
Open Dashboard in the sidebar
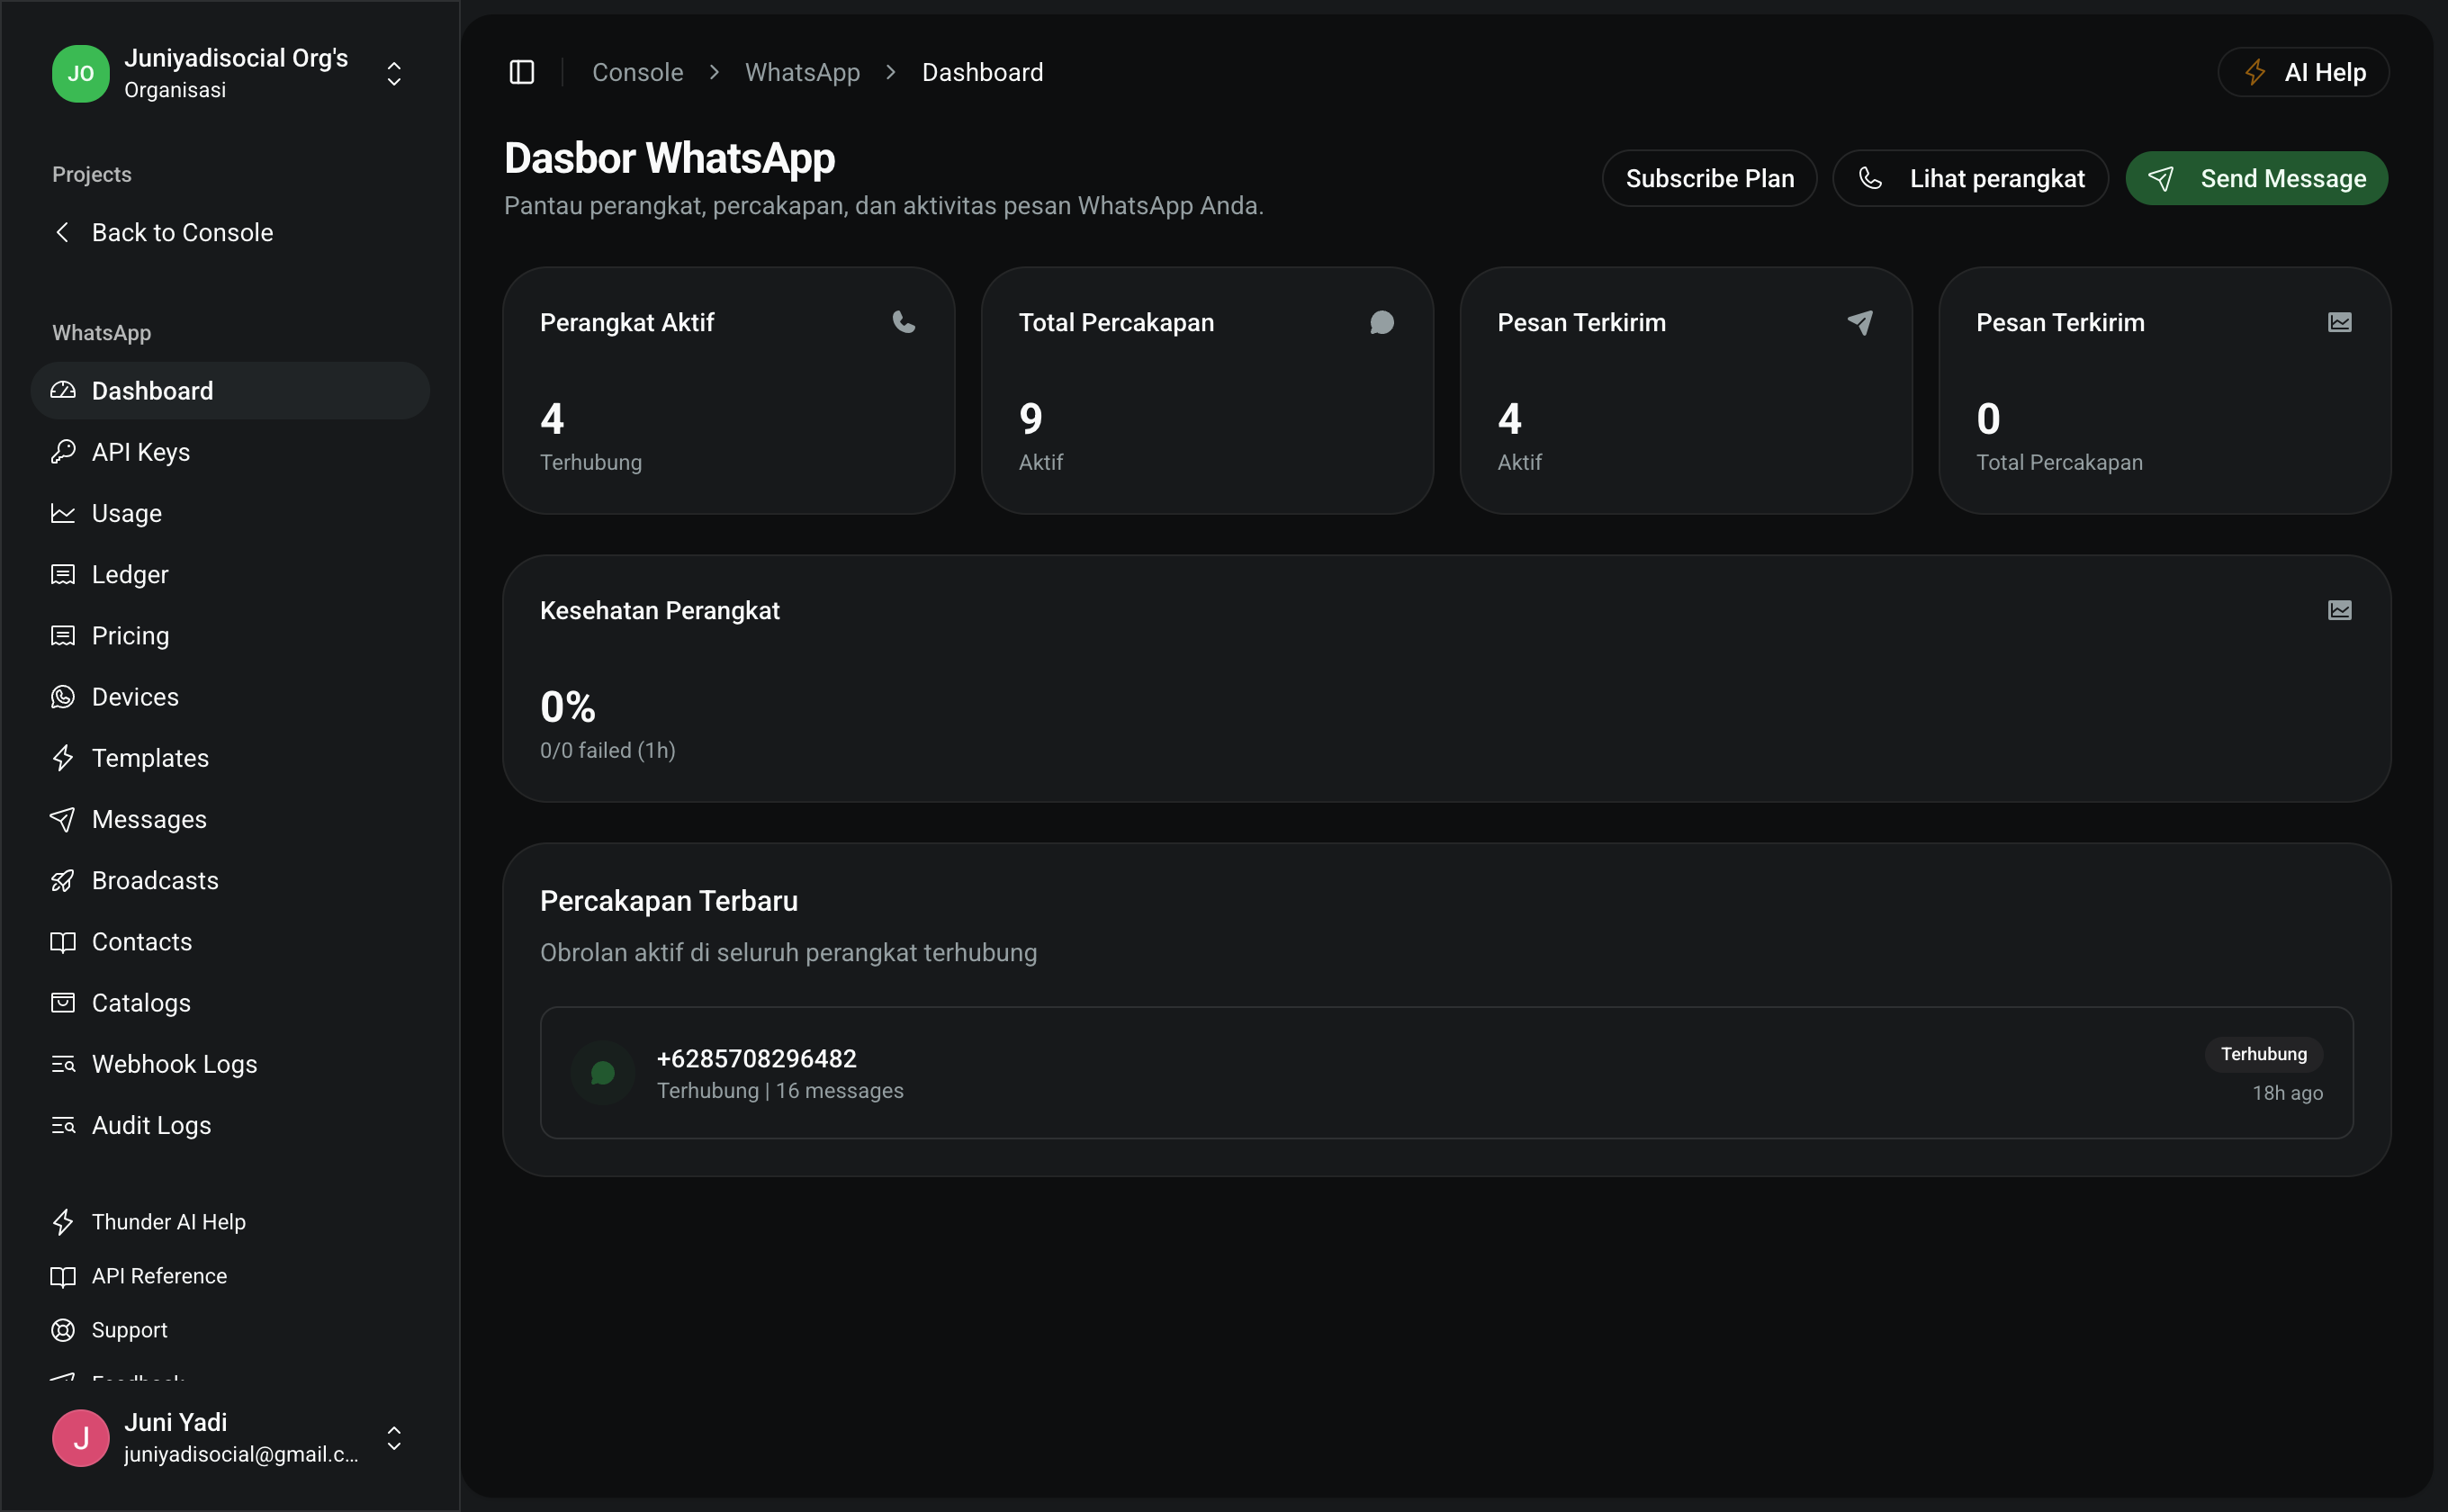click(x=231, y=391)
